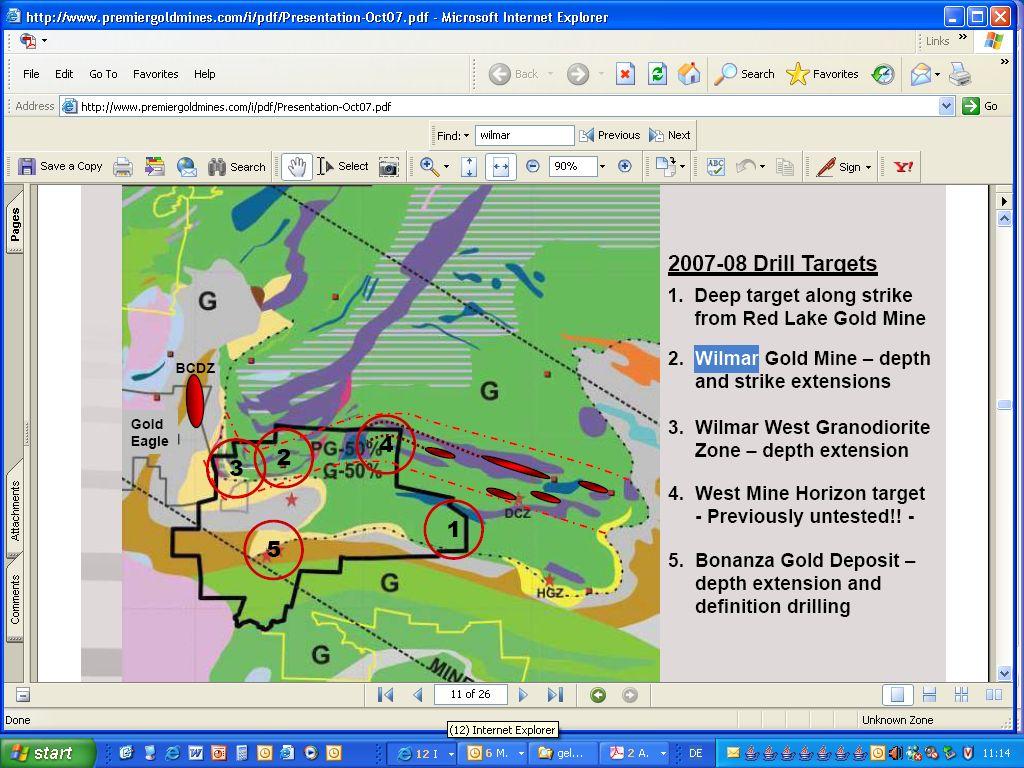Open the Favorites menu
Screen dimensions: 1024x768
[x=155, y=74]
